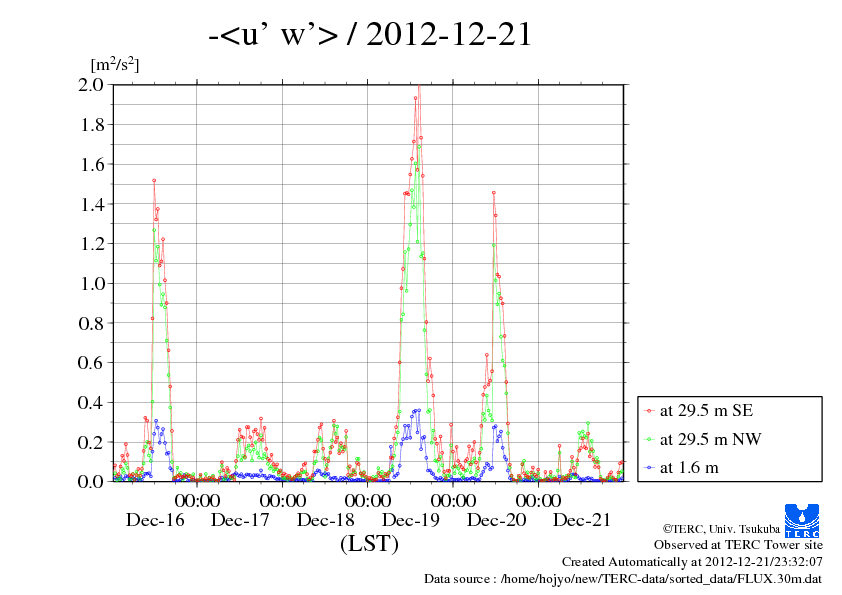Click the '(LST)' x-axis label
The width and height of the screenshot is (842, 595).
pyautogui.click(x=369, y=543)
